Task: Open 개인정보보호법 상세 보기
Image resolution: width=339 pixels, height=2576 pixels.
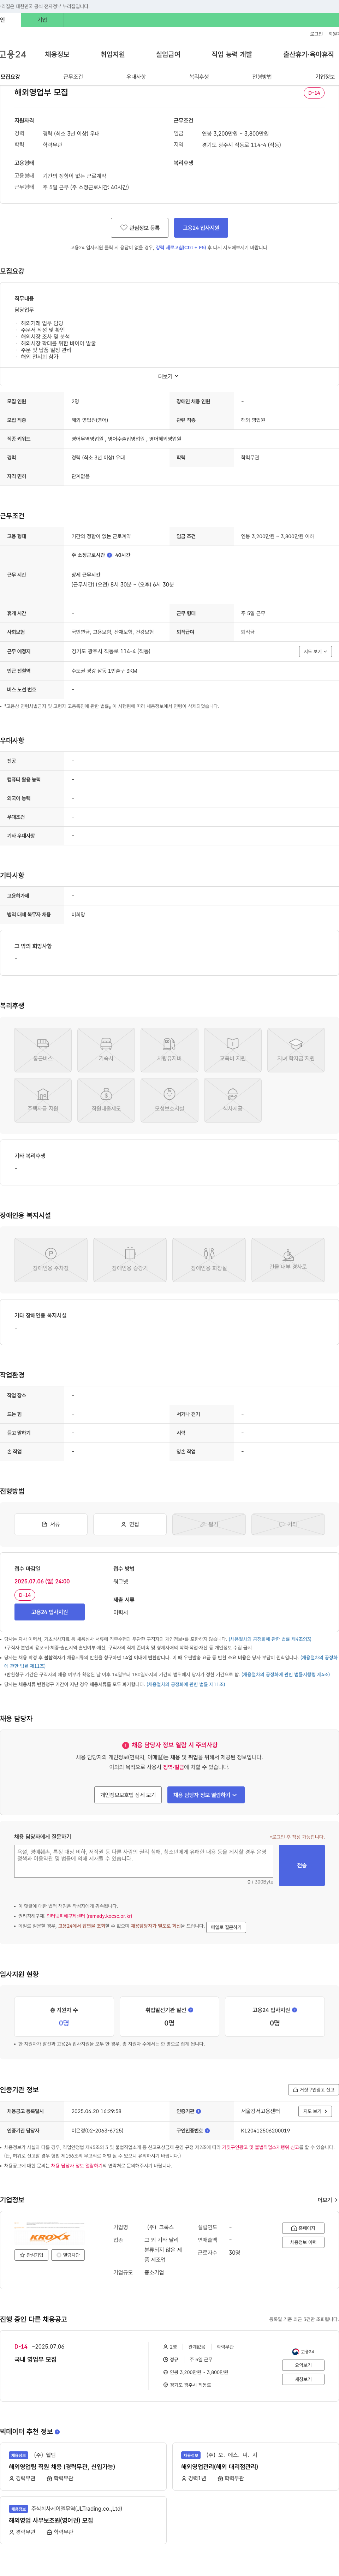Action: pos(128,1795)
